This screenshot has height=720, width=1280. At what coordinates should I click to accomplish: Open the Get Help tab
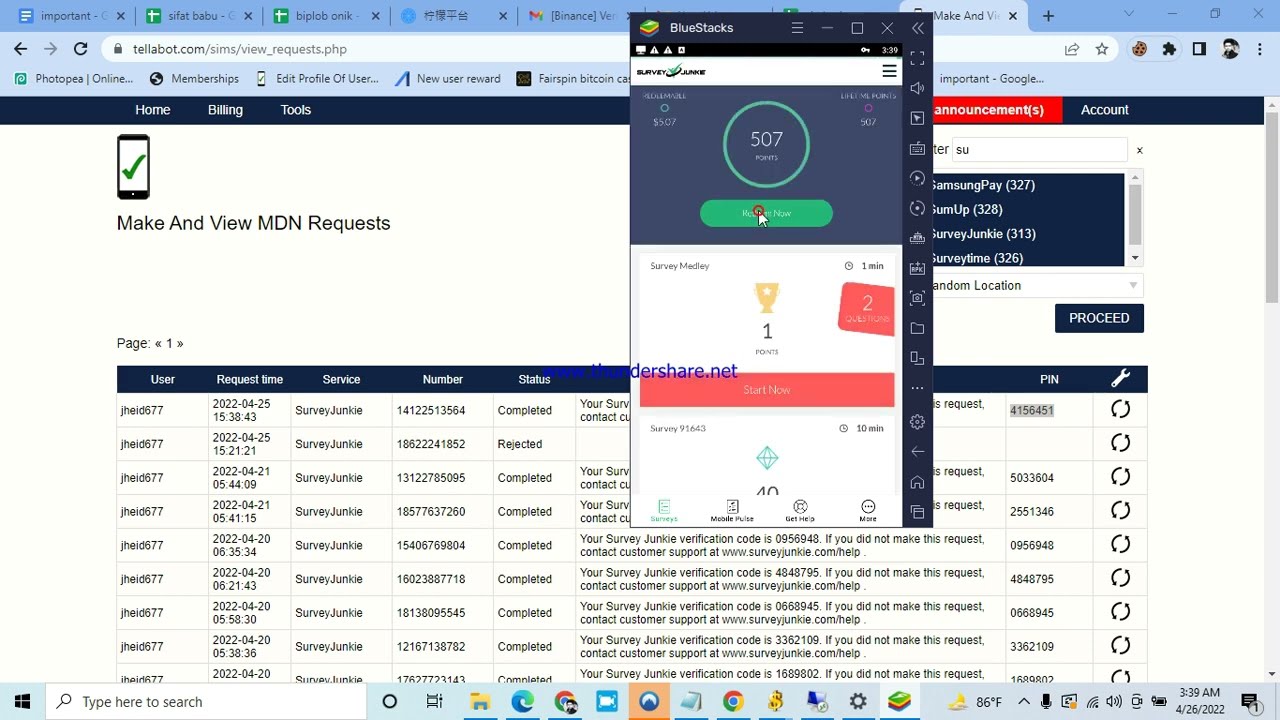[800, 511]
